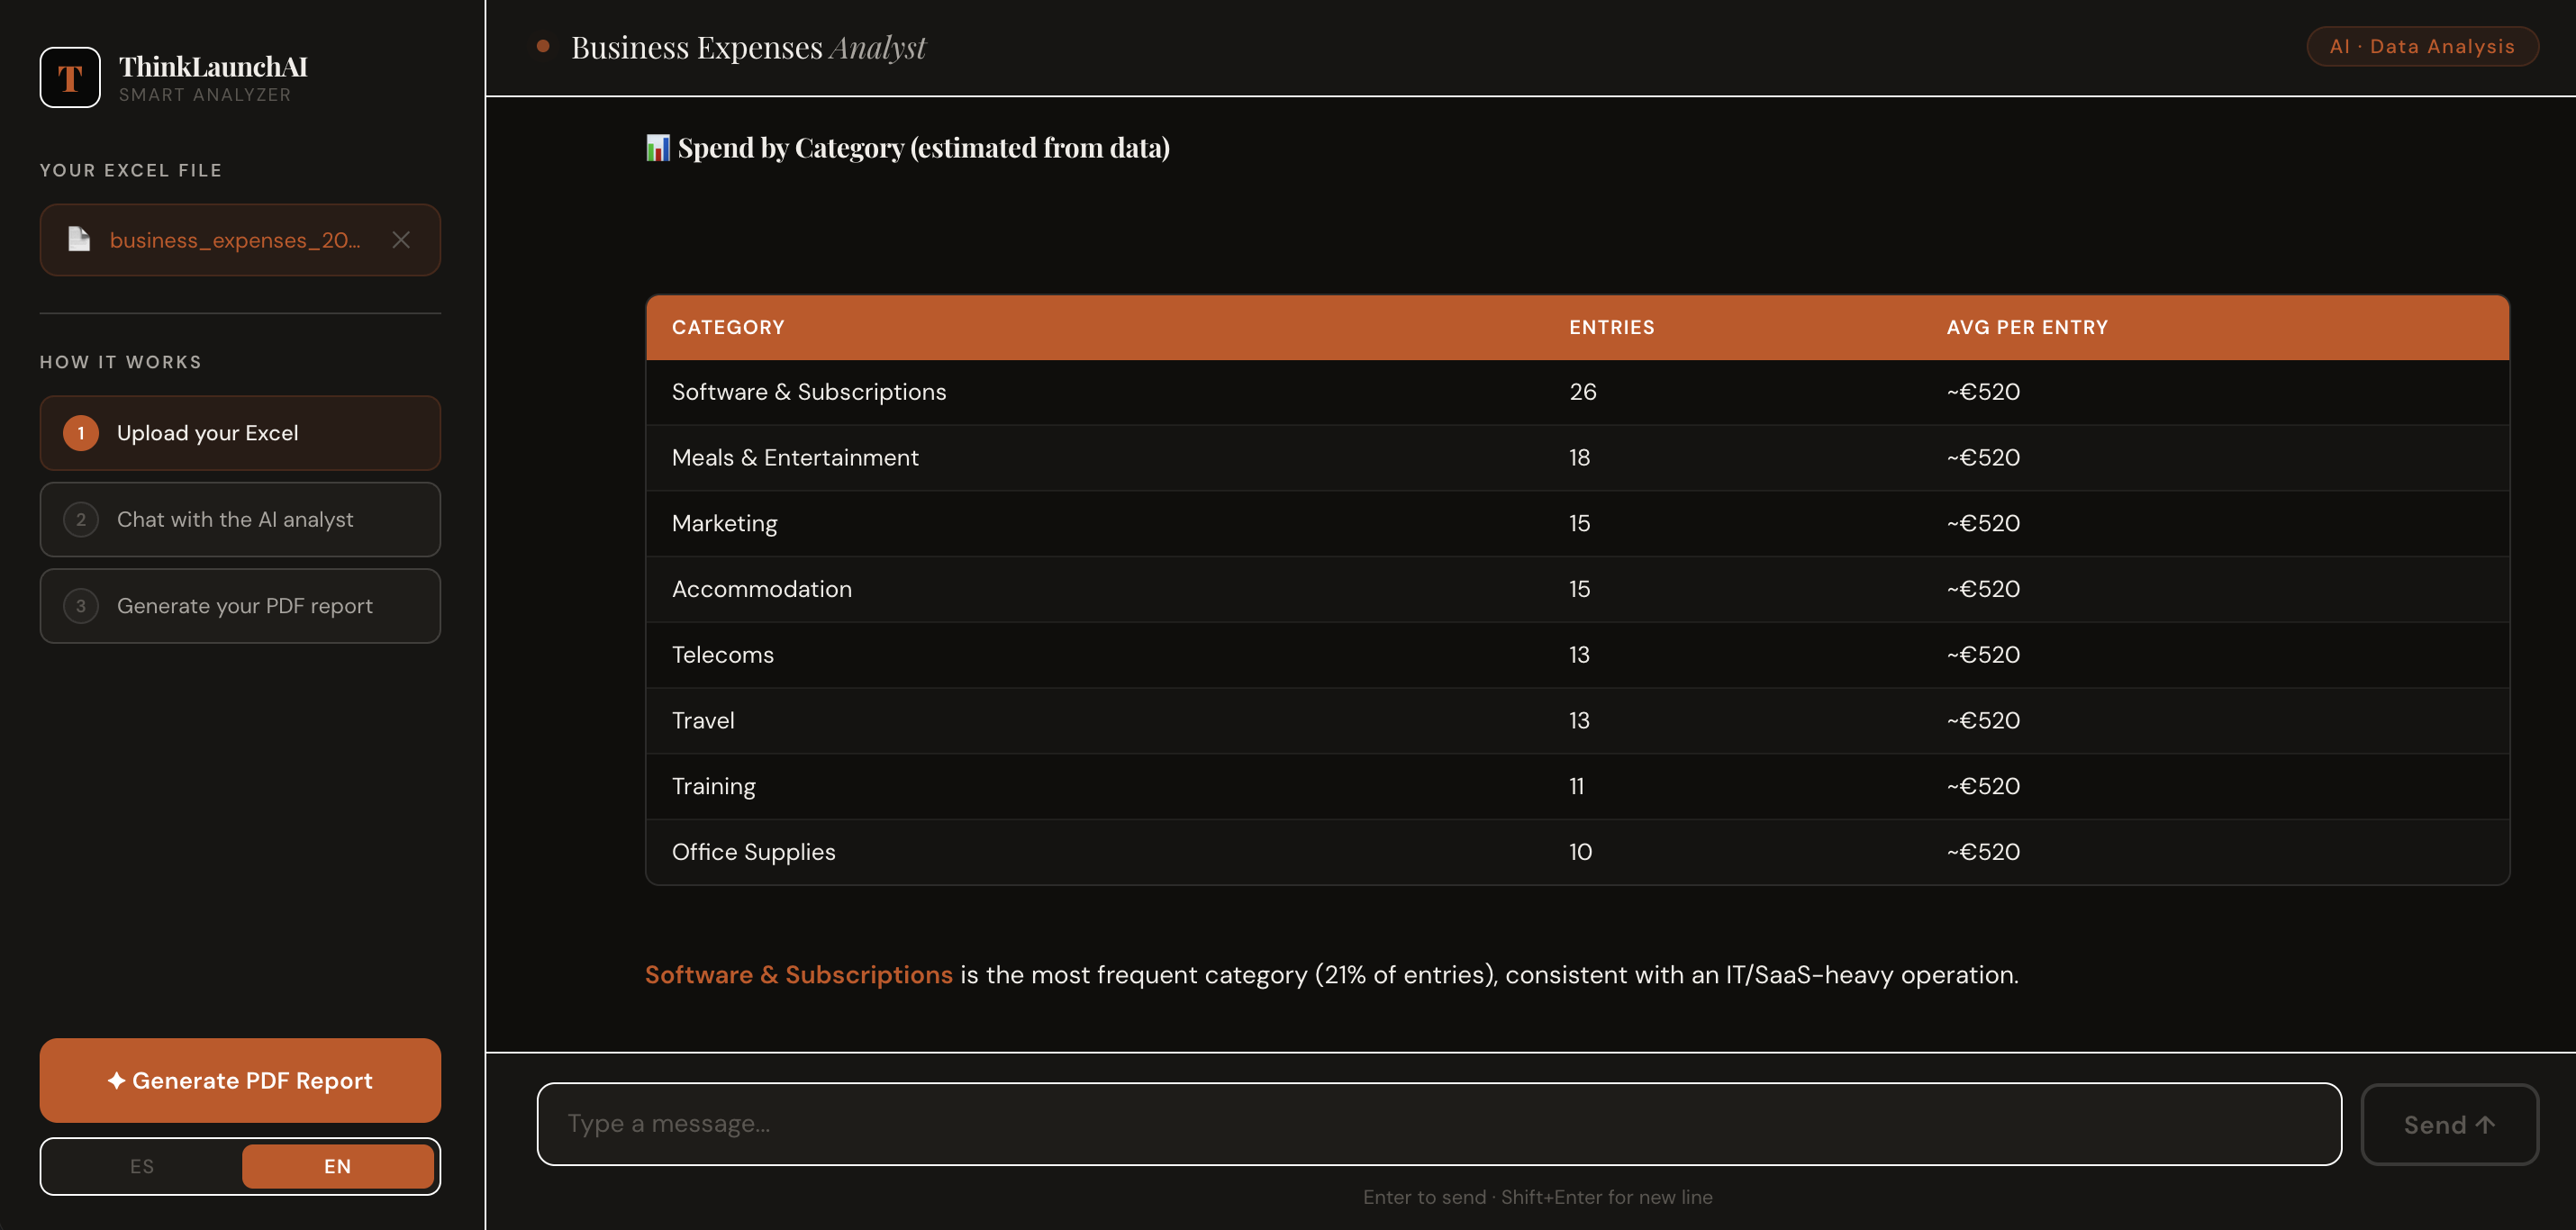Click the AVG PER ENTRY column header

2026,327
